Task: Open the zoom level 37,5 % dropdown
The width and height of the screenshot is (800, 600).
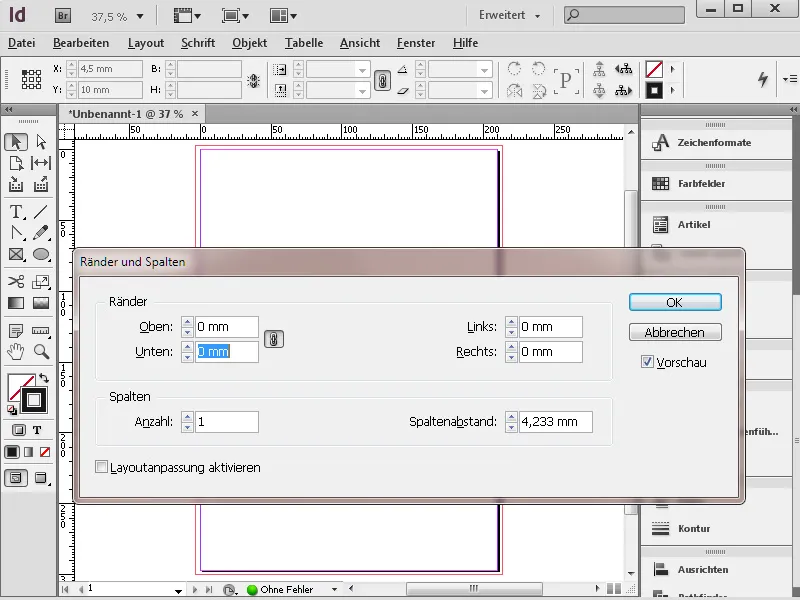Action: 140,17
